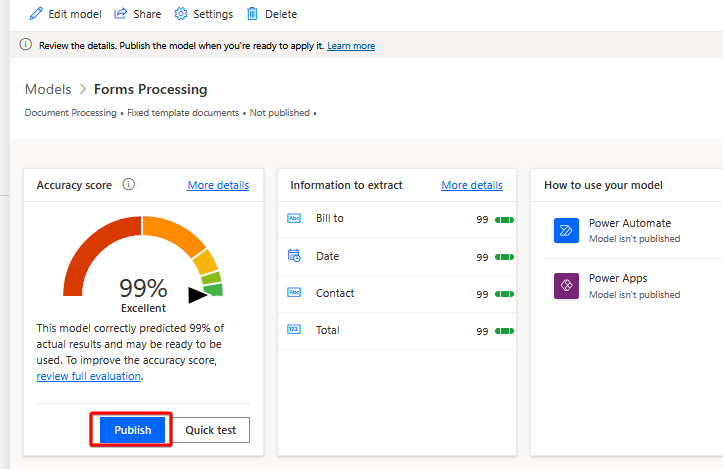Follow the Learn more link
Screen dimensions: 723x469
click(351, 46)
